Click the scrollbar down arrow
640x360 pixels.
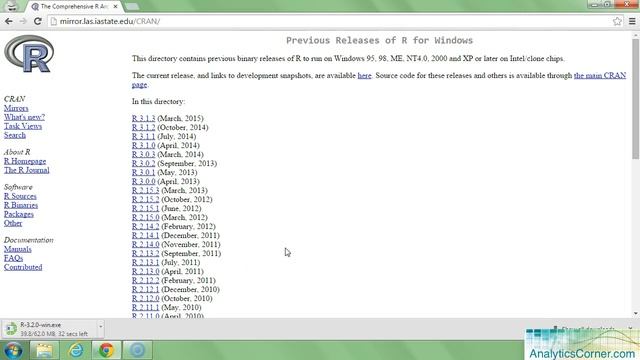(636, 313)
